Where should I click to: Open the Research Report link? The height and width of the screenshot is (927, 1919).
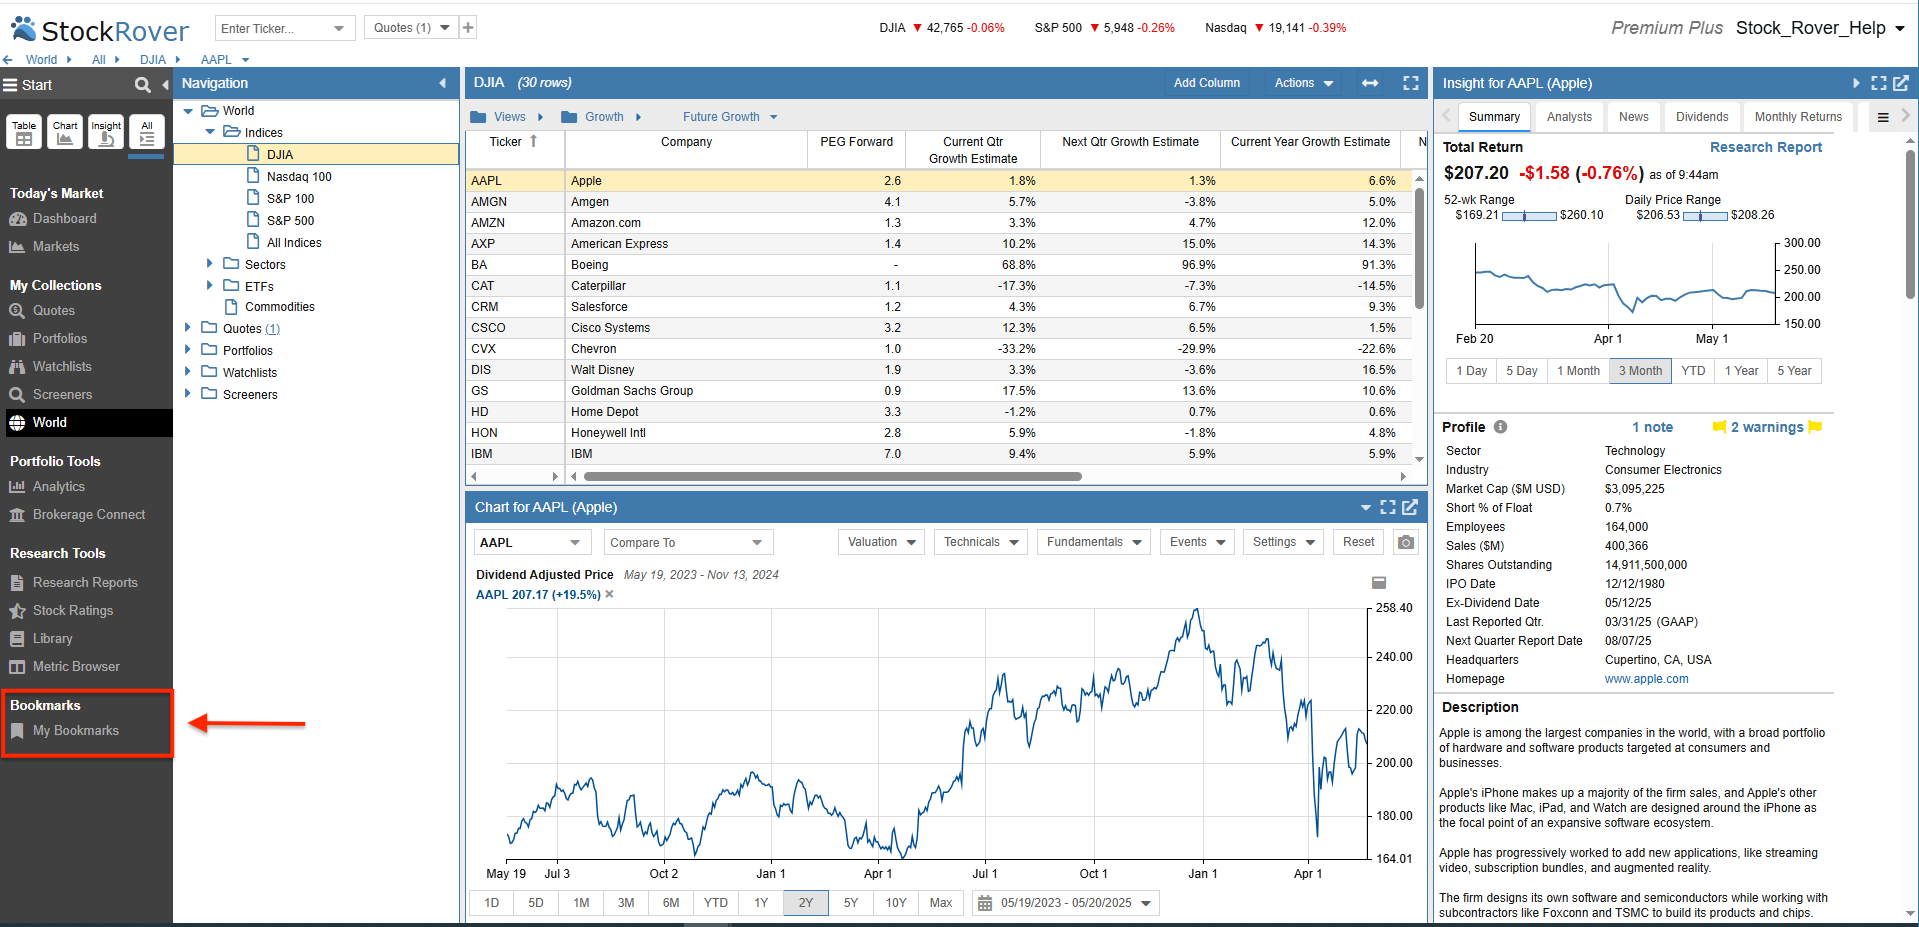tap(1765, 147)
